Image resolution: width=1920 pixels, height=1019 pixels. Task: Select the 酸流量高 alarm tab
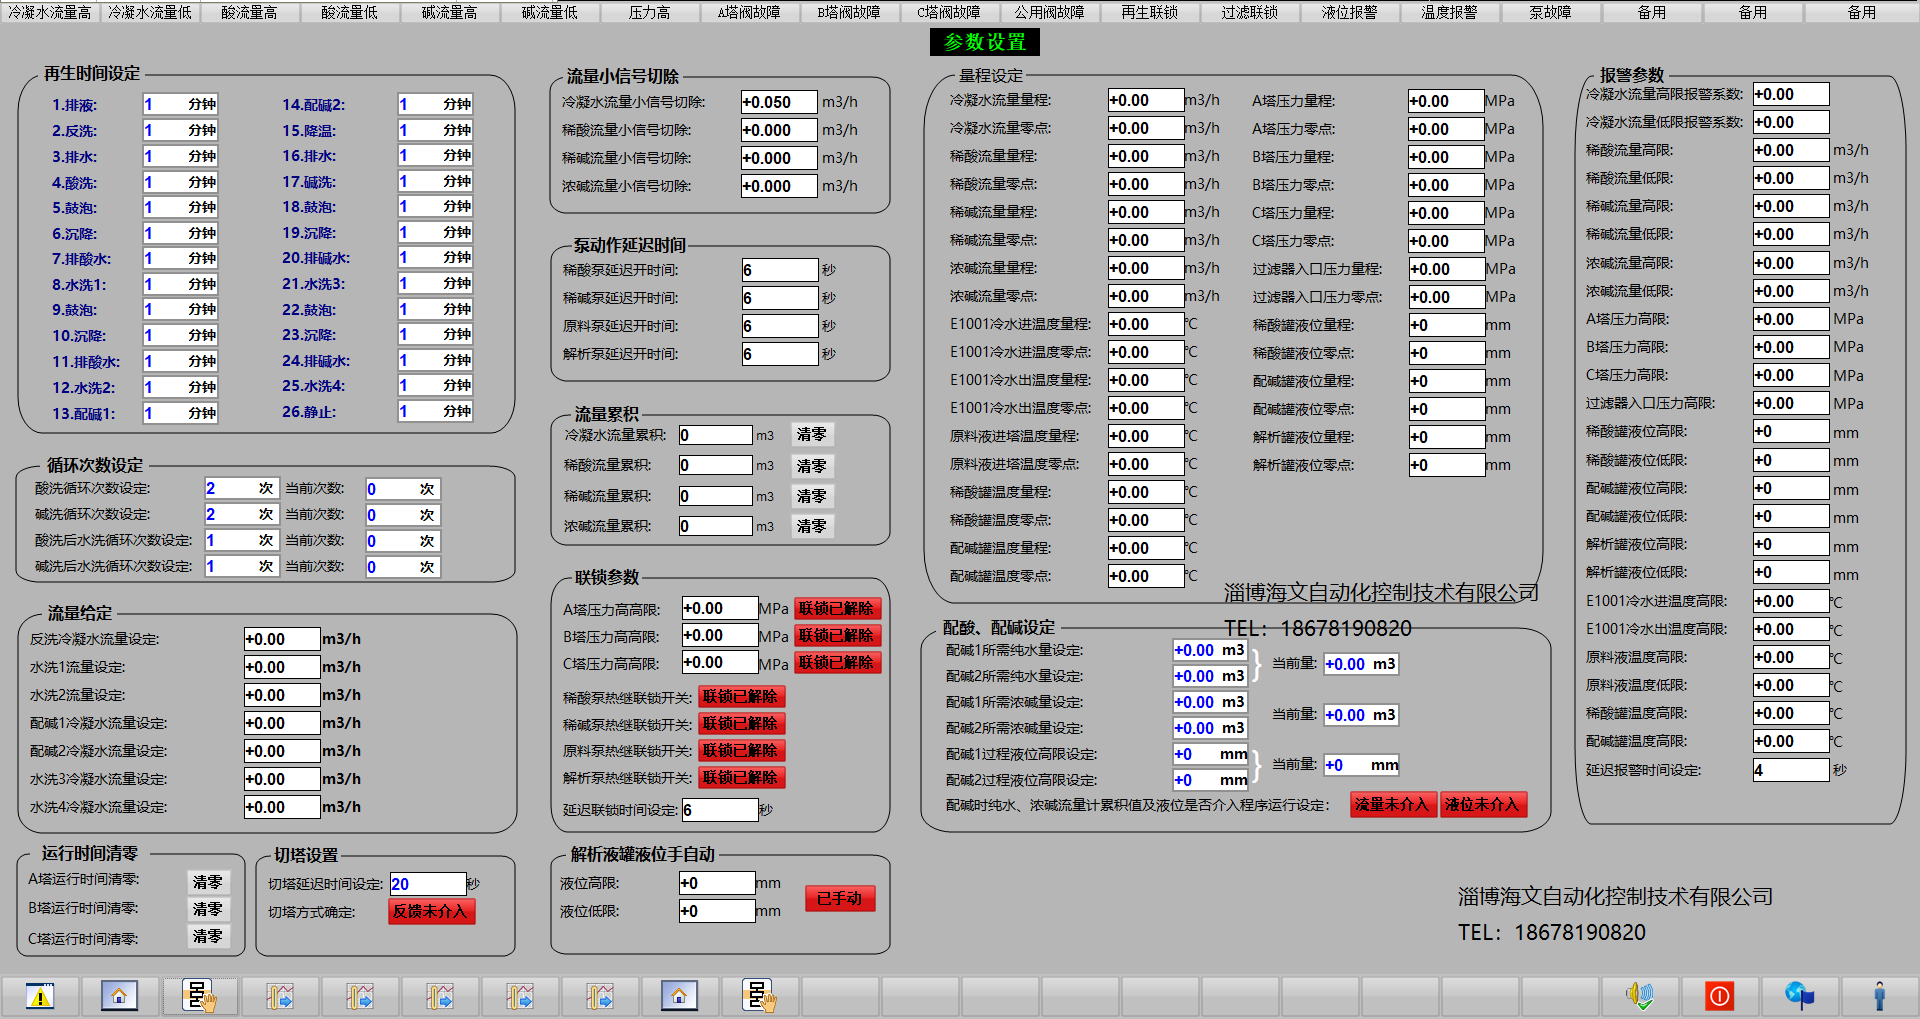click(250, 12)
